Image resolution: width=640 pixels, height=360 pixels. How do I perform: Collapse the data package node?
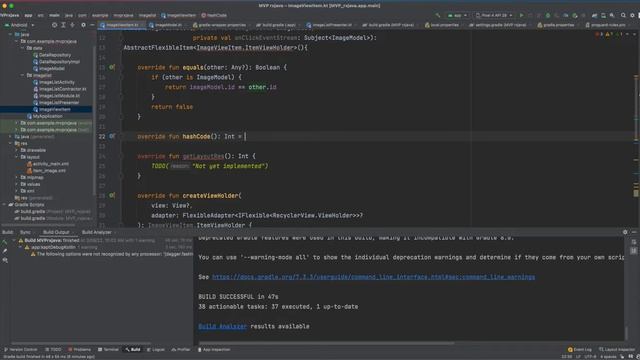pos(23,48)
